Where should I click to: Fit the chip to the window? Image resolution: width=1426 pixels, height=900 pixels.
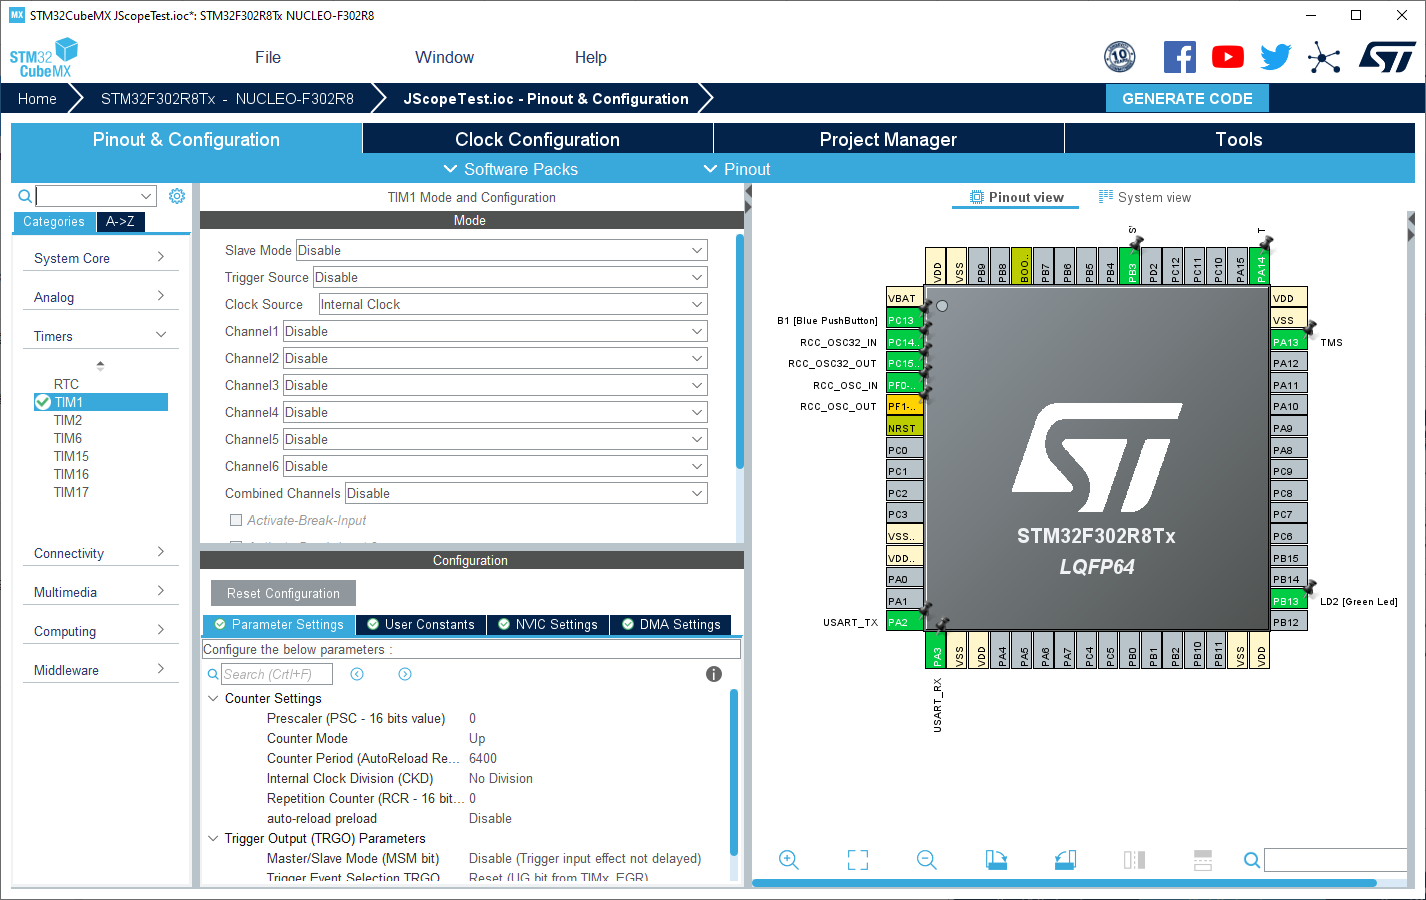858,860
